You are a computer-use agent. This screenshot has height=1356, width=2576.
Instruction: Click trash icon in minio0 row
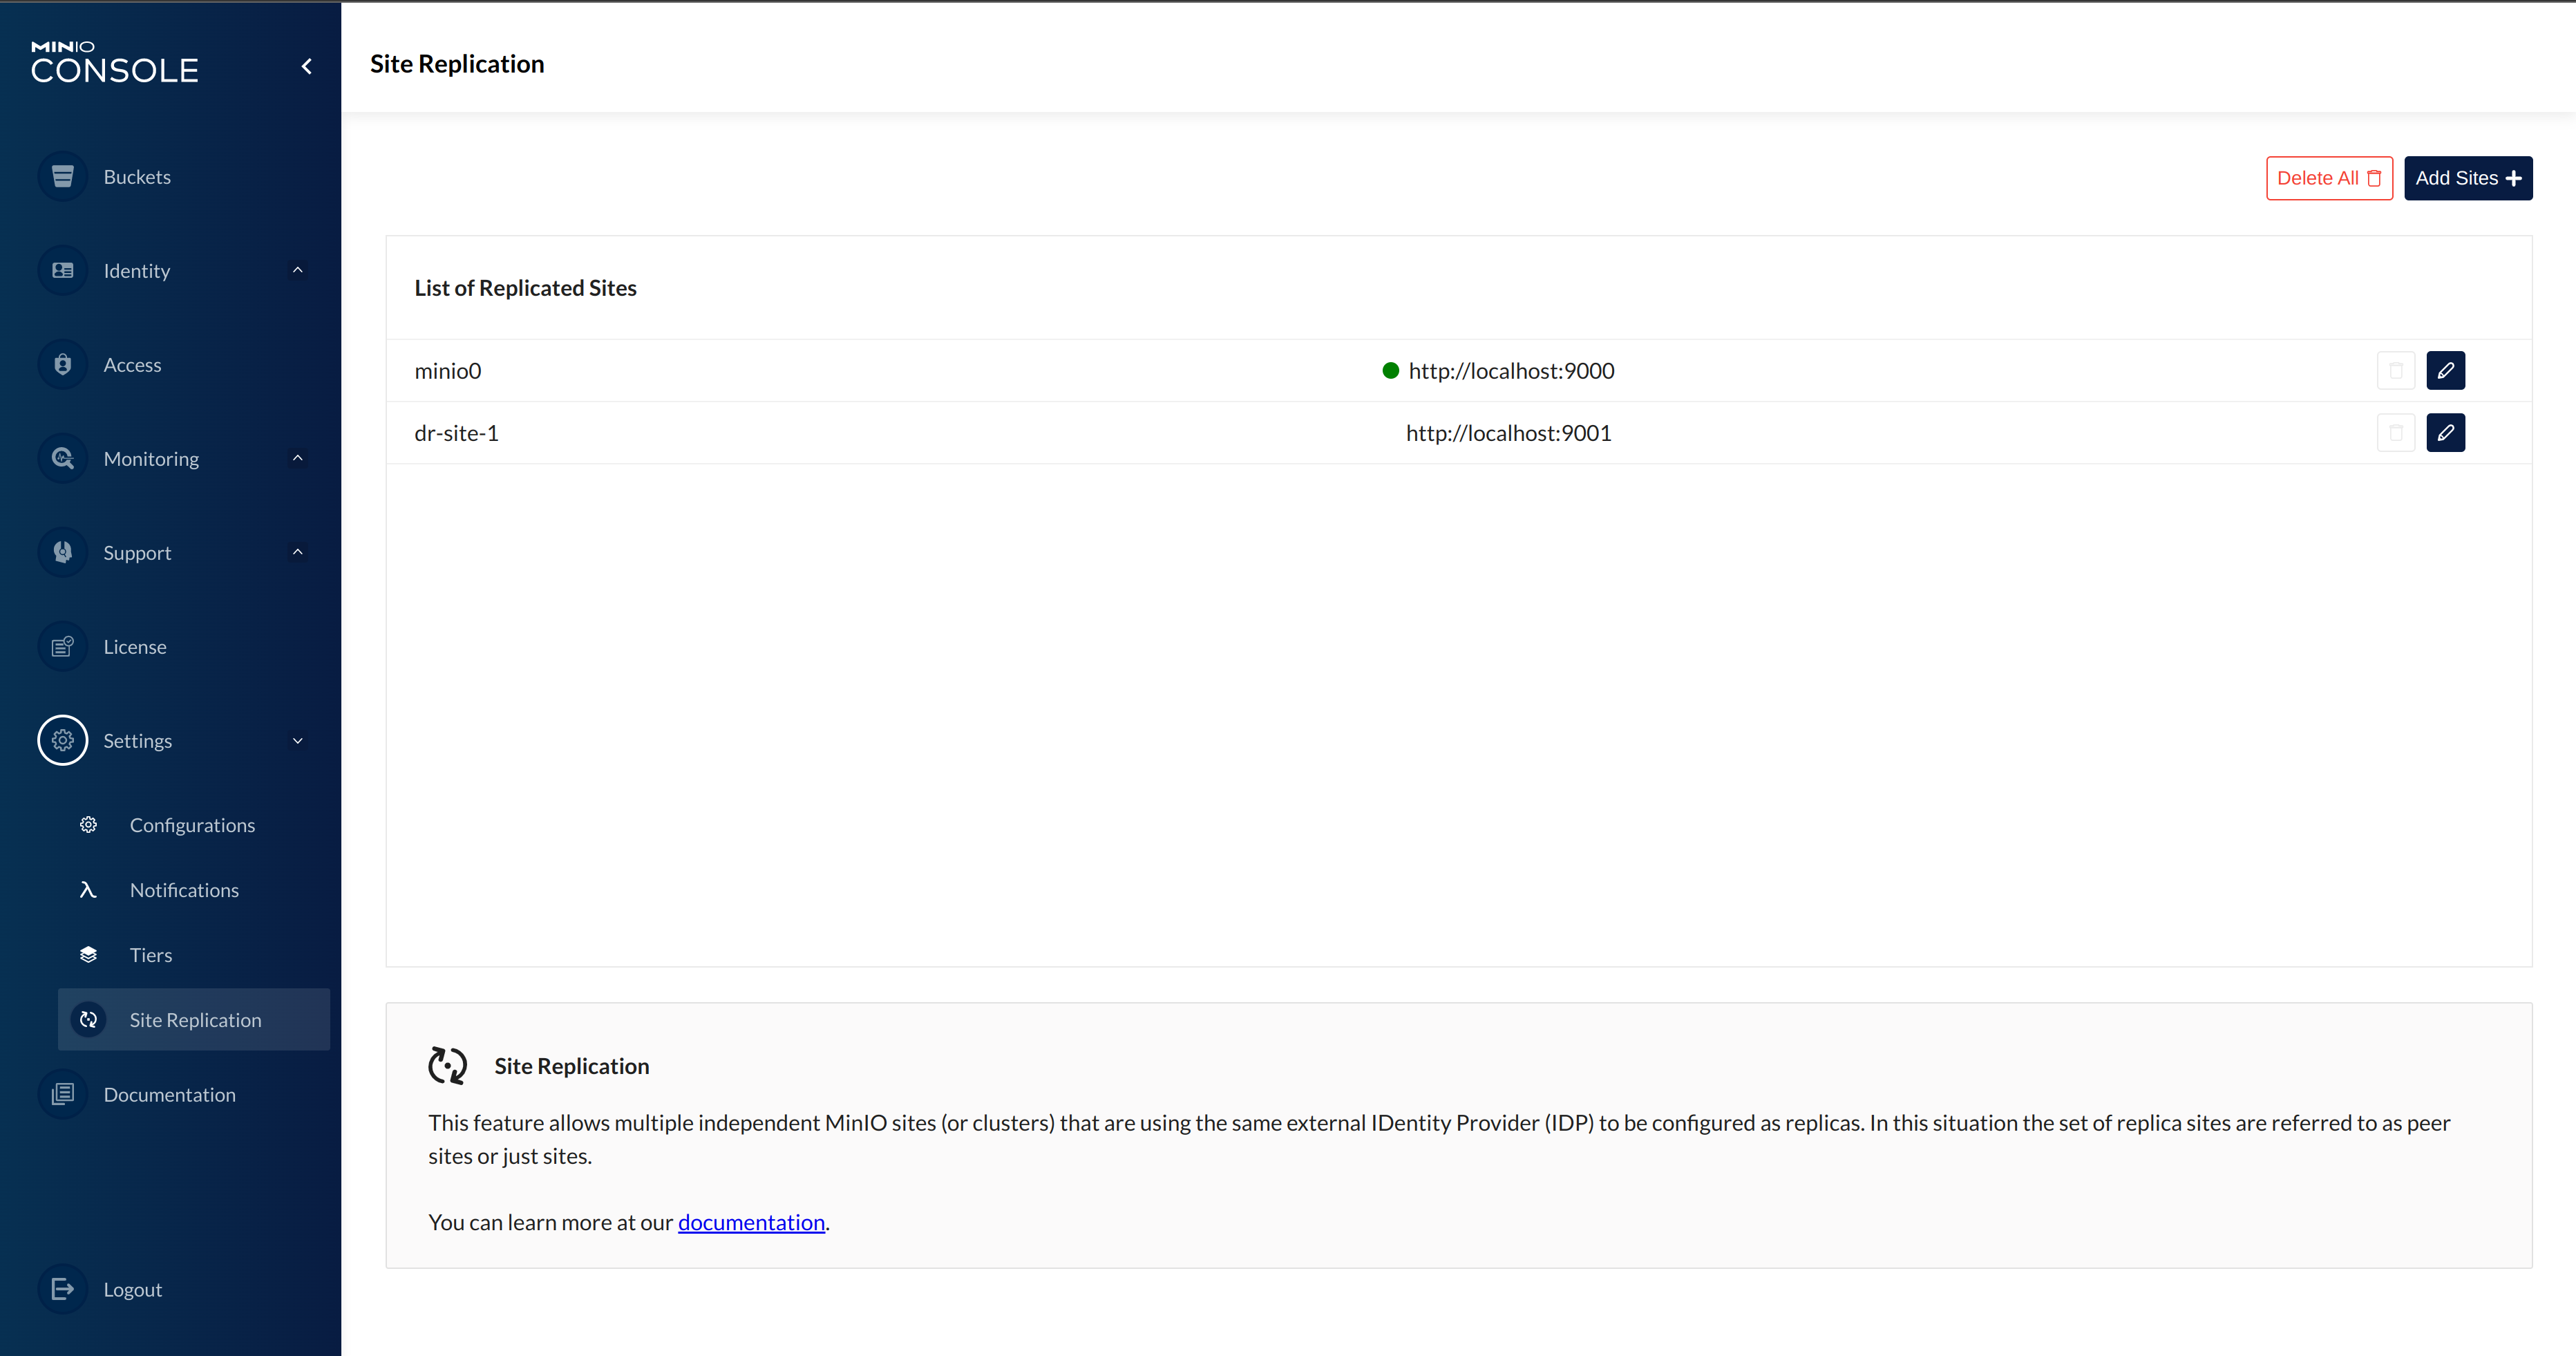tap(2395, 371)
